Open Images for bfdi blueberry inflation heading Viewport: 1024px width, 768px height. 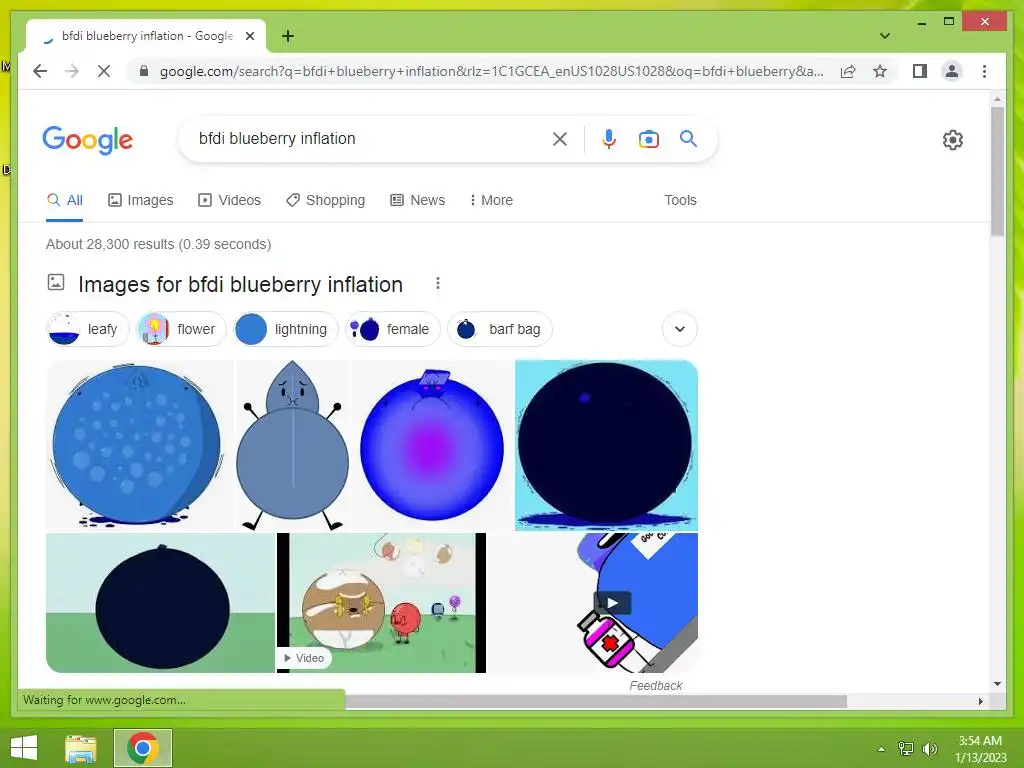240,285
